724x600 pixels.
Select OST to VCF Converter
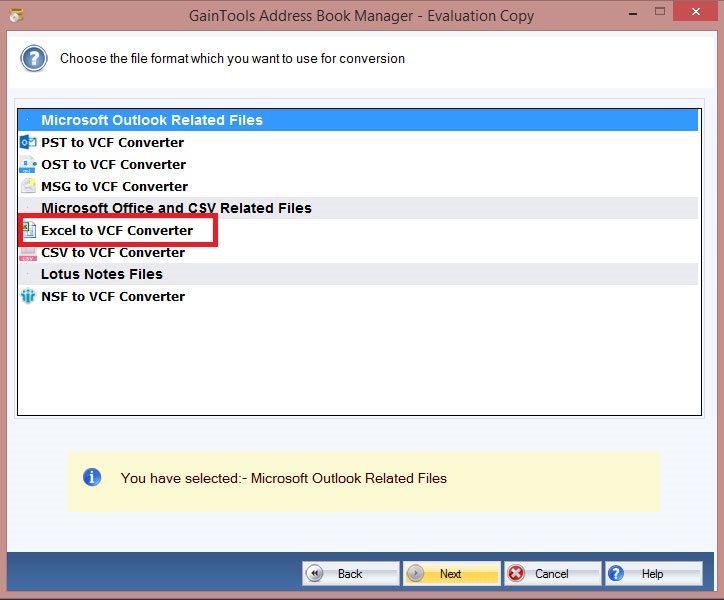(x=114, y=164)
